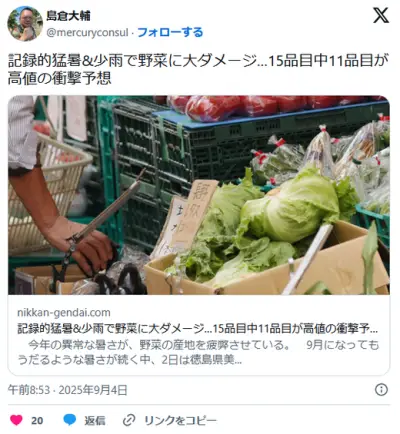
Task: Click the blue reply speech bubble icon
Action: (x=69, y=420)
